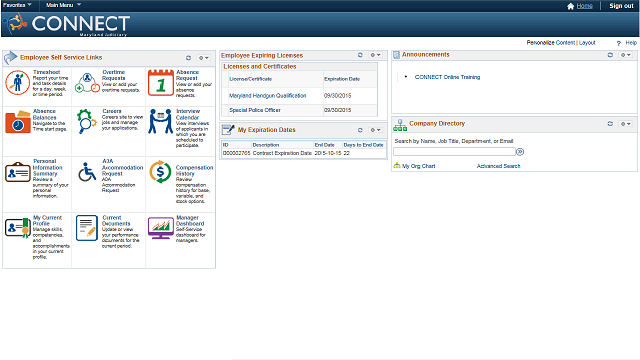Open the CONNECT Online Training announcement
This screenshot has height=360, width=640.
447,77
